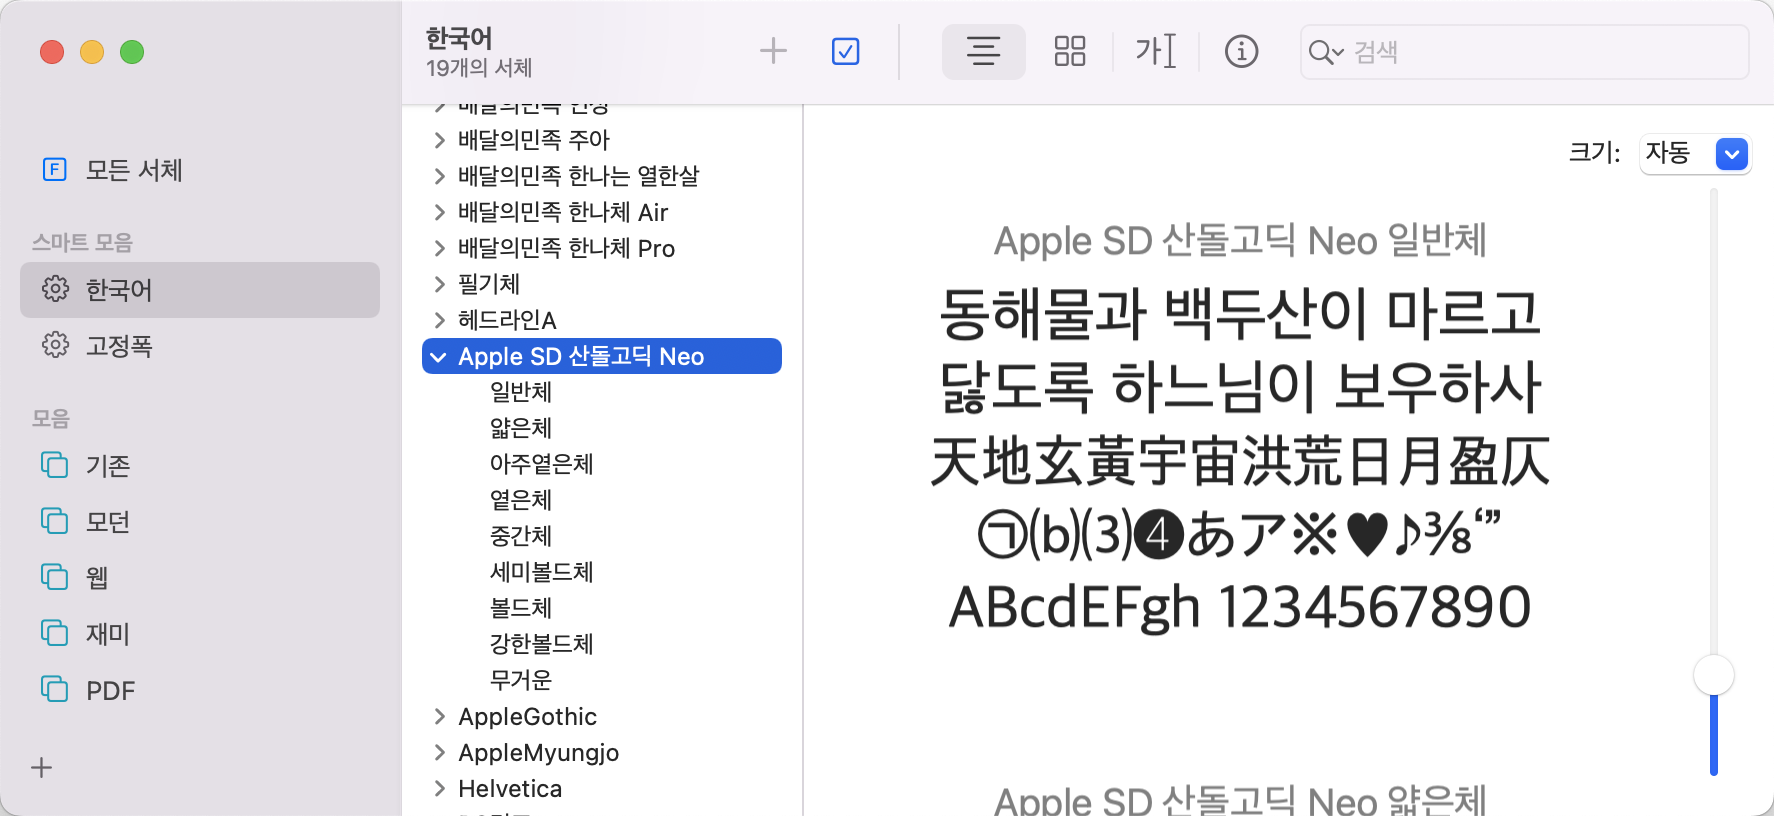This screenshot has height=816, width=1774.
Task: Expand the Helvetica font family
Action: click(440, 788)
